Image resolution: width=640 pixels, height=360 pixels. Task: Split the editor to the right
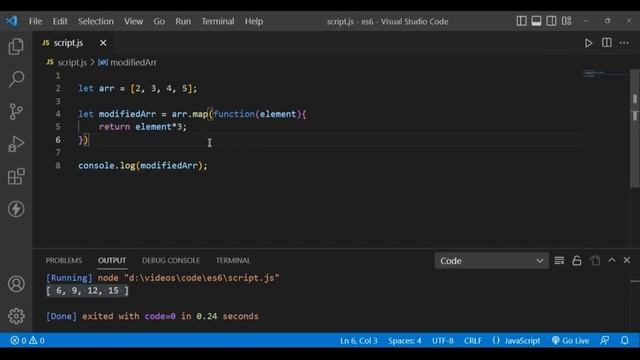pos(607,43)
